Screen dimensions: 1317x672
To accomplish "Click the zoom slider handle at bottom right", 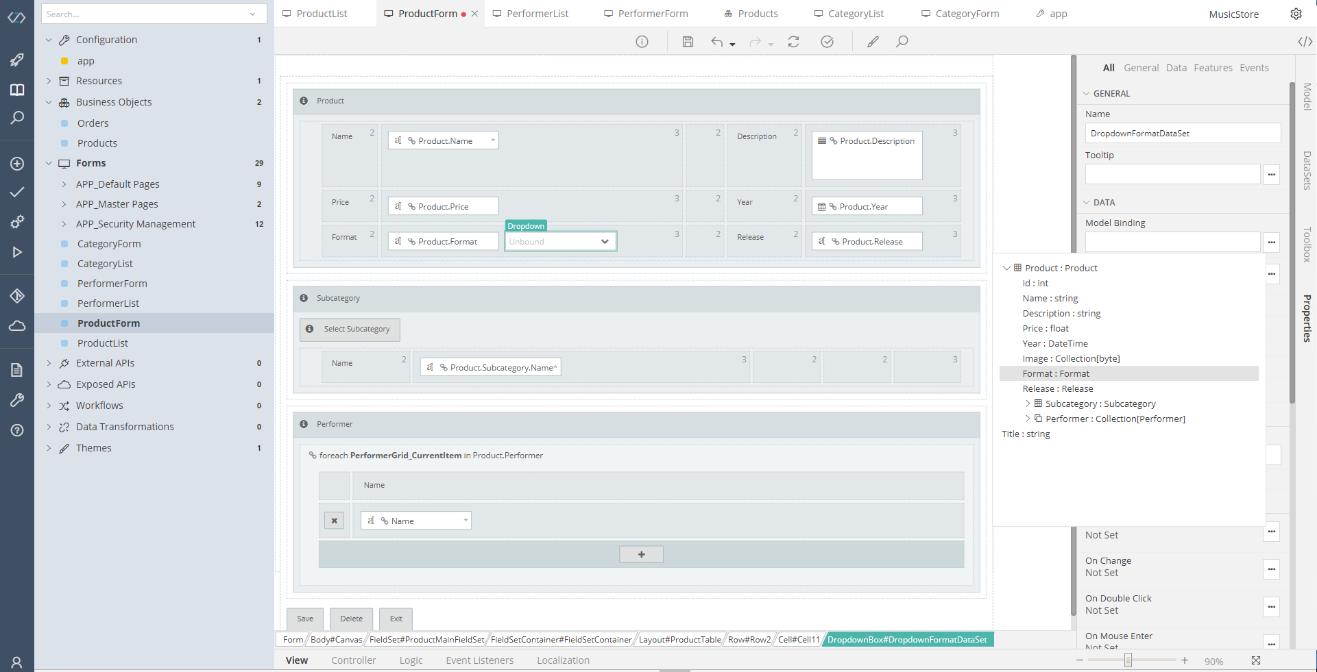I will (1128, 660).
